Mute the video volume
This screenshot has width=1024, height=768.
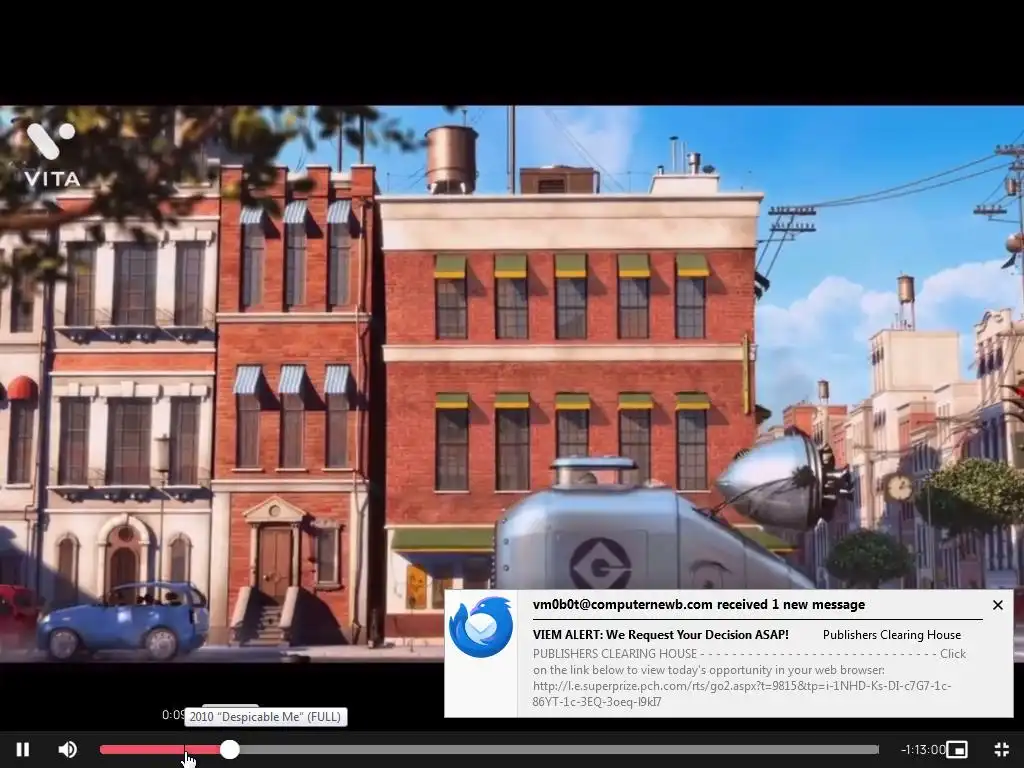click(x=67, y=749)
